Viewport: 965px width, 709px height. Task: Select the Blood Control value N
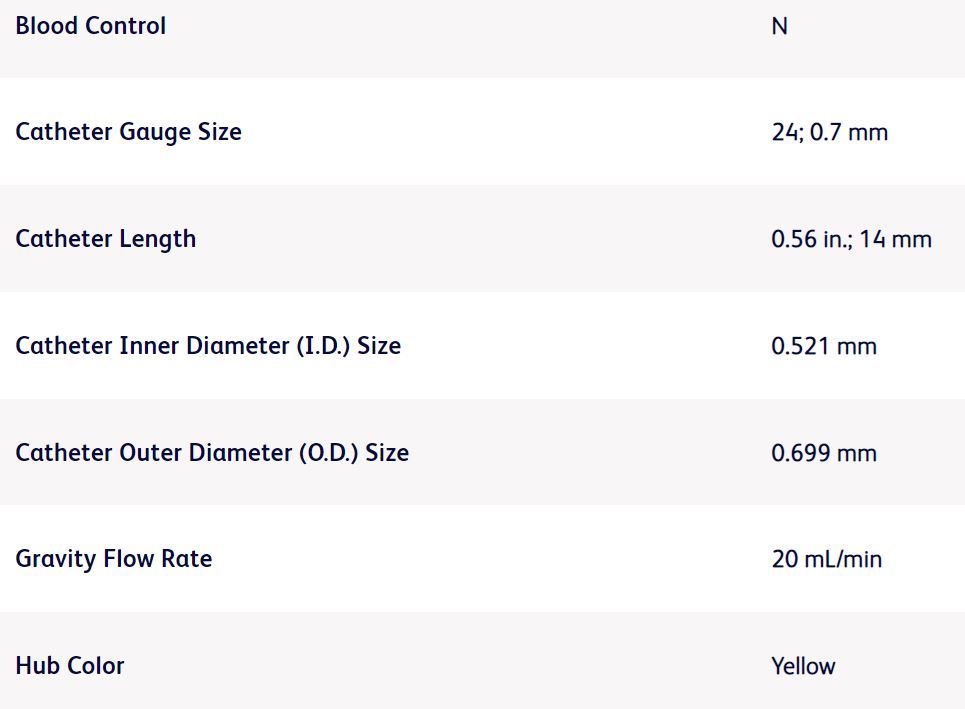tap(779, 27)
